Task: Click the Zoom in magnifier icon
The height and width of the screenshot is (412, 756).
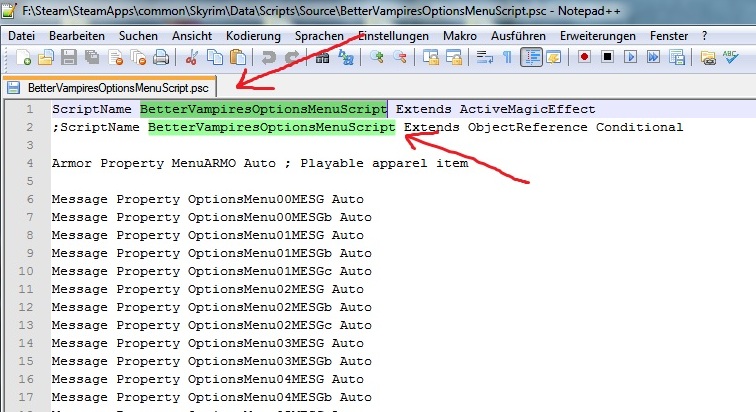Action: (x=378, y=58)
